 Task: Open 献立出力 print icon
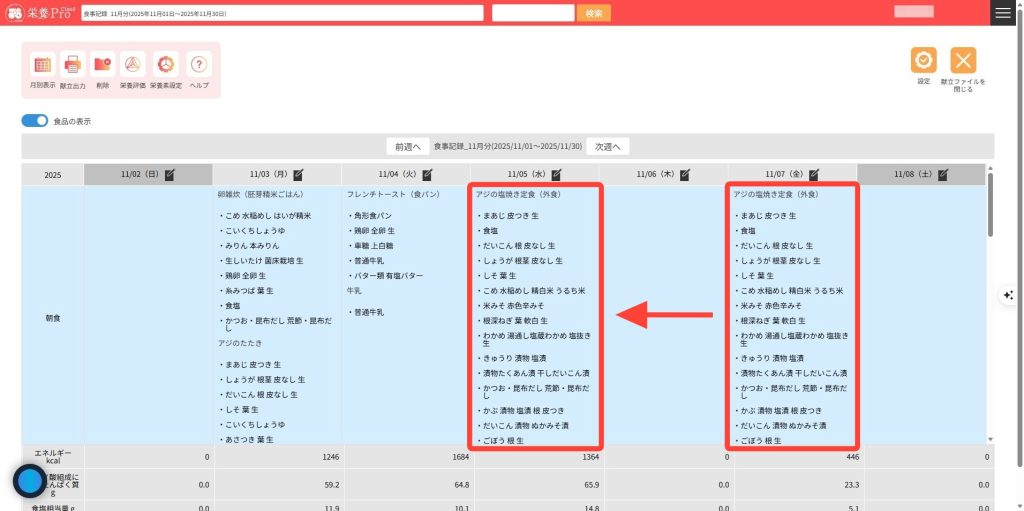[73, 65]
